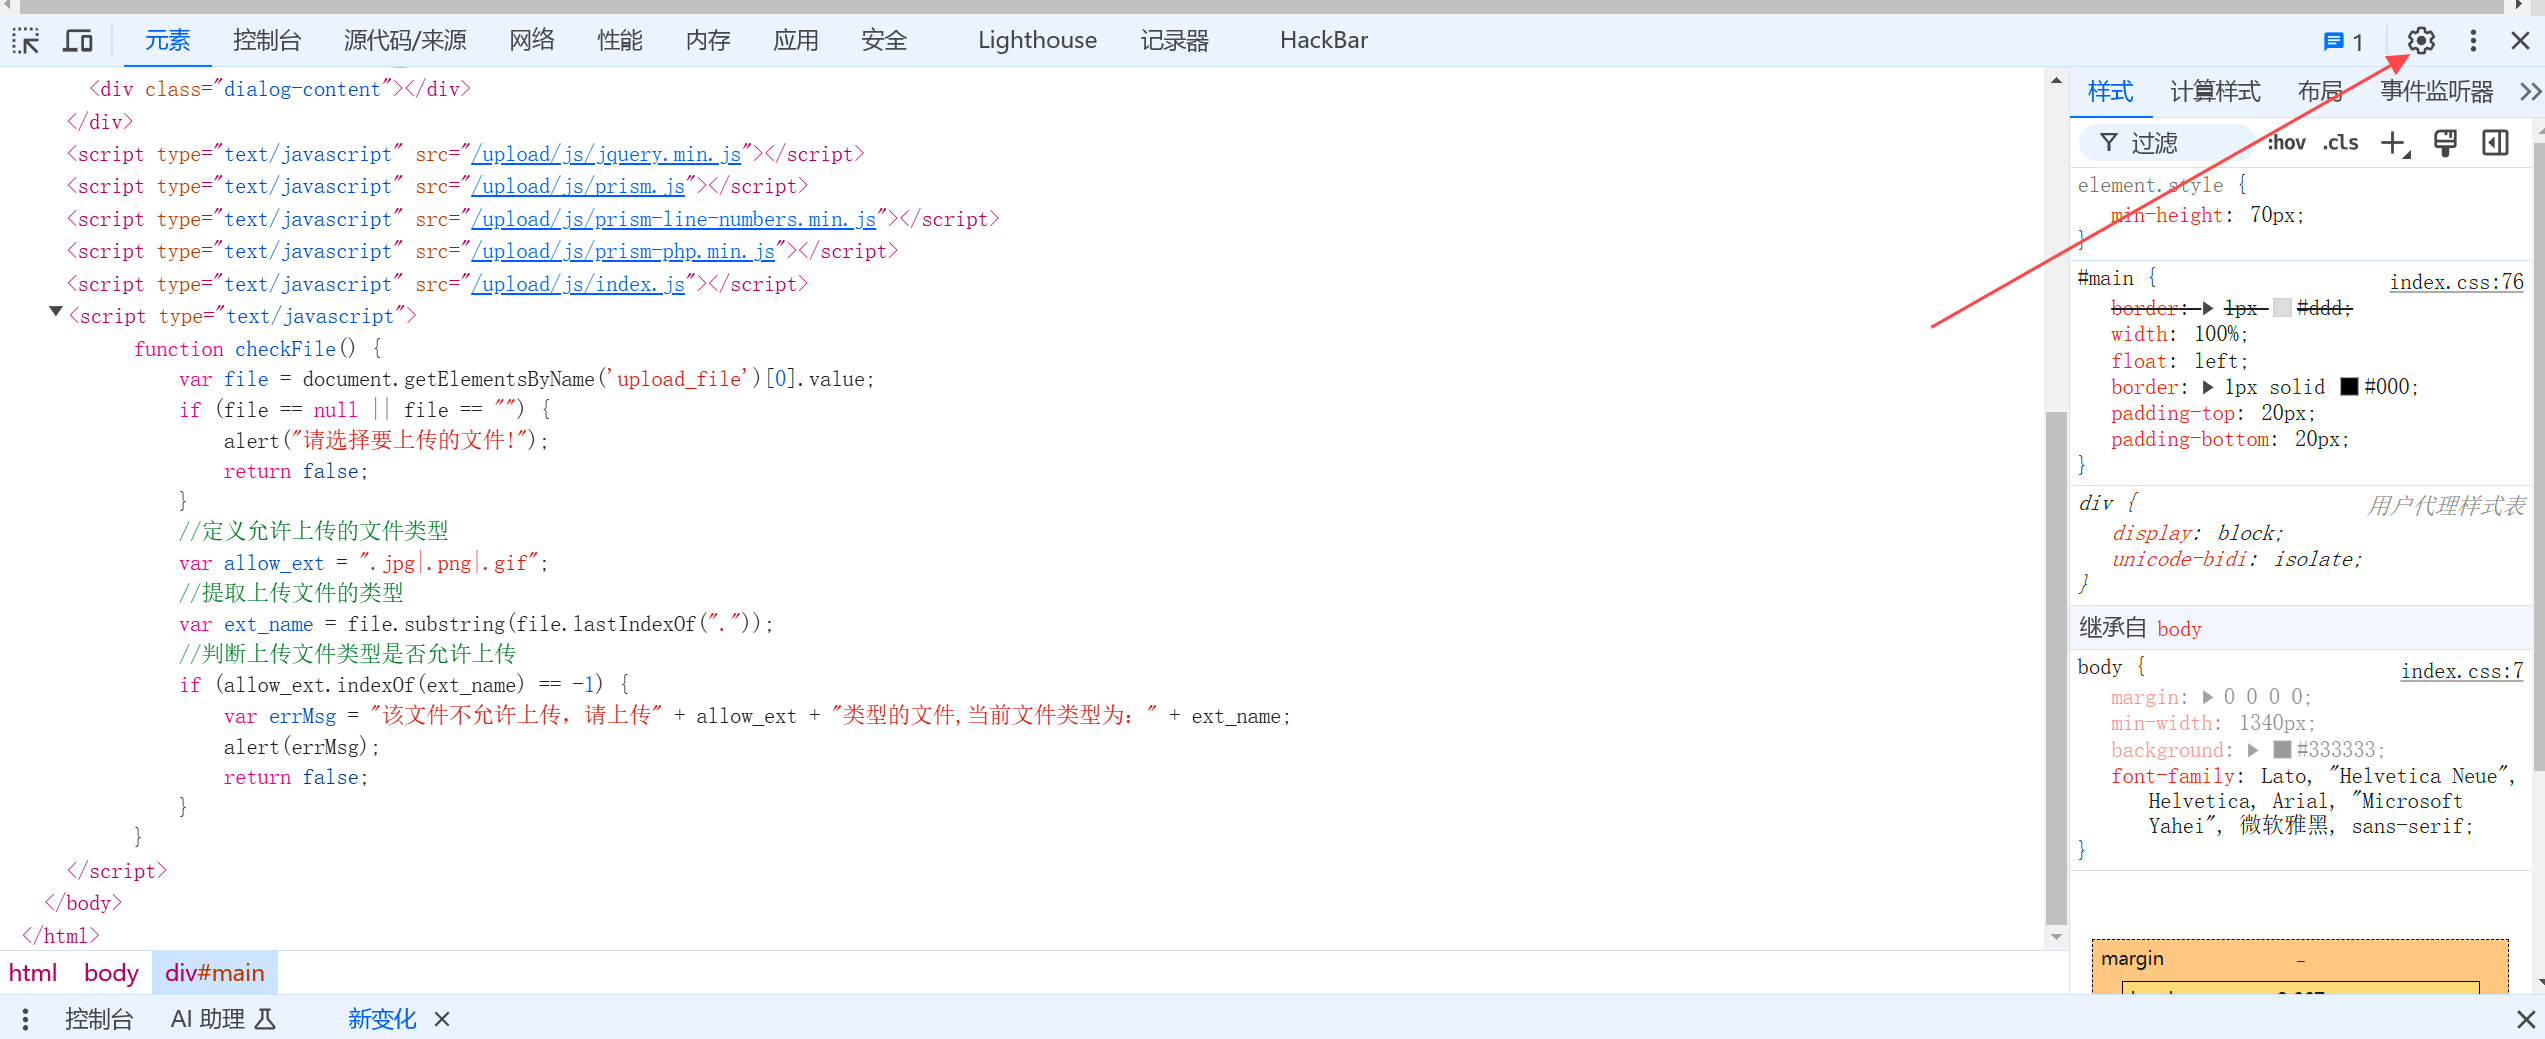The image size is (2545, 1039).
Task: Open the DevTools three-dot customize menu
Action: pos(2473,41)
